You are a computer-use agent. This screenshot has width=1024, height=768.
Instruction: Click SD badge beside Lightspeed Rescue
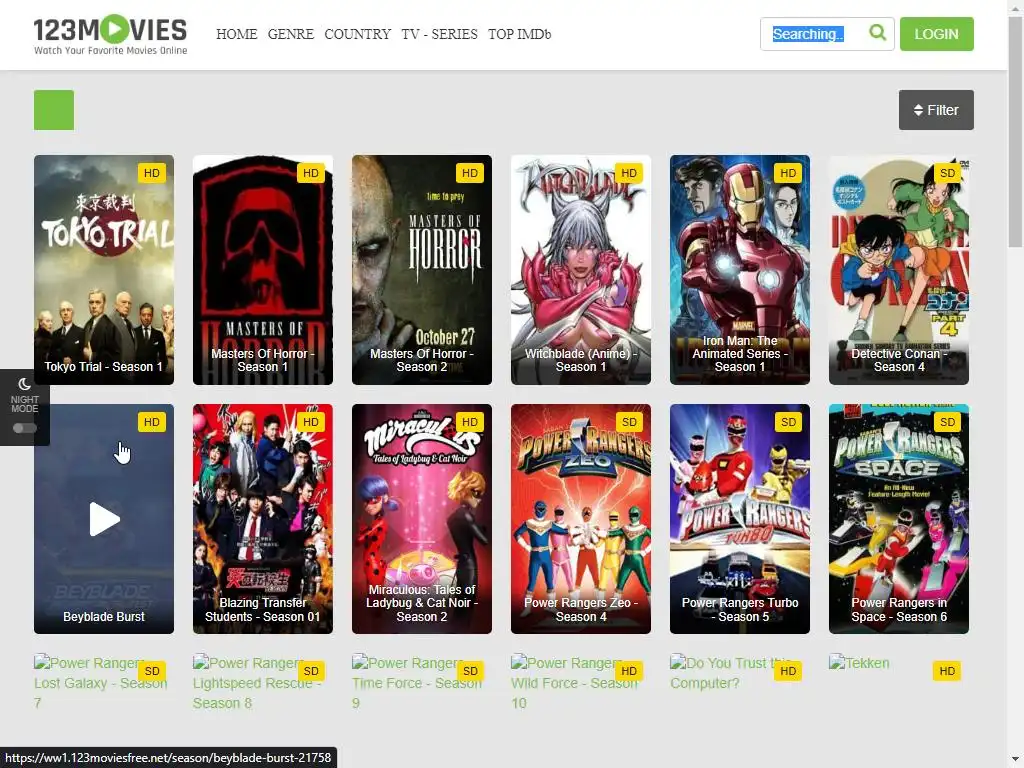coord(311,671)
